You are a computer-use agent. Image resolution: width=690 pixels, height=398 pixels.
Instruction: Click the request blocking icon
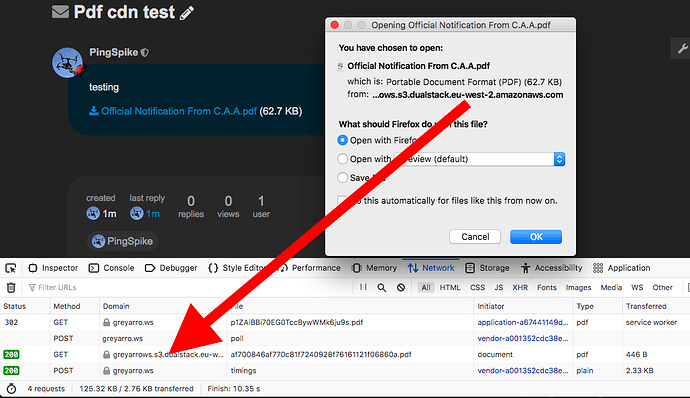(x=400, y=287)
